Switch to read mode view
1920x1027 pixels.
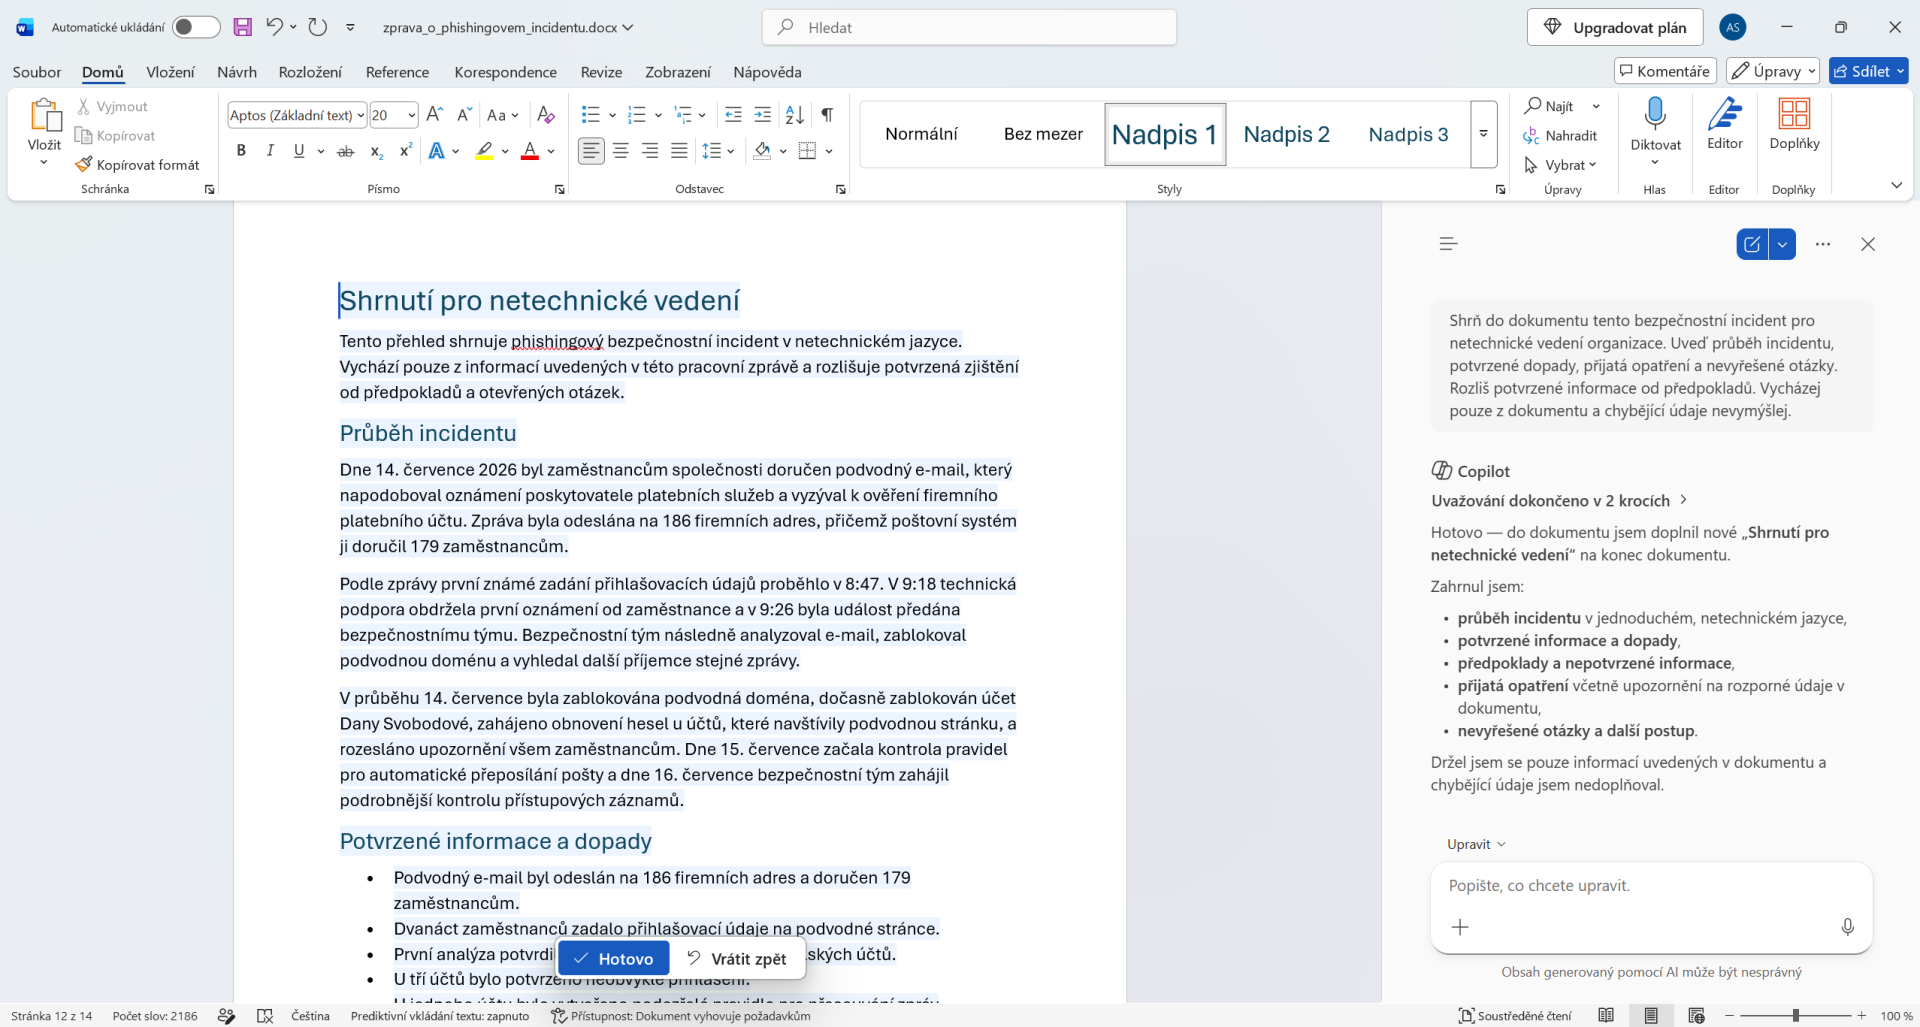pyautogui.click(x=1606, y=1016)
